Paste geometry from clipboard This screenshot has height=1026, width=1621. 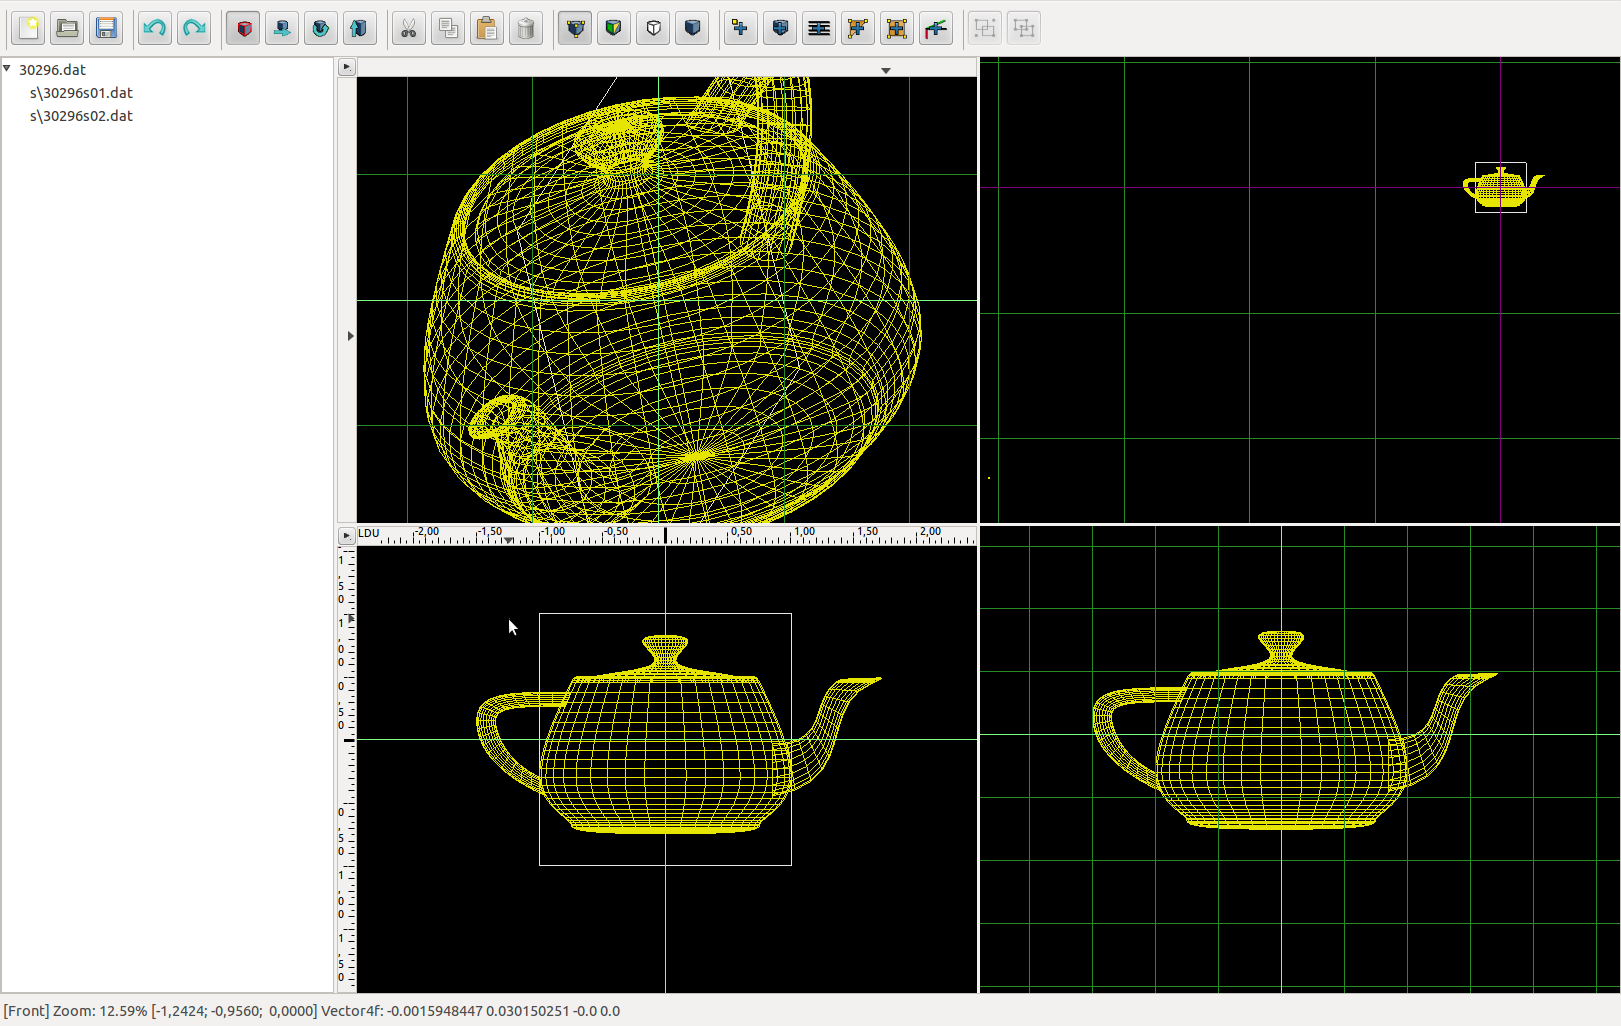click(x=487, y=28)
